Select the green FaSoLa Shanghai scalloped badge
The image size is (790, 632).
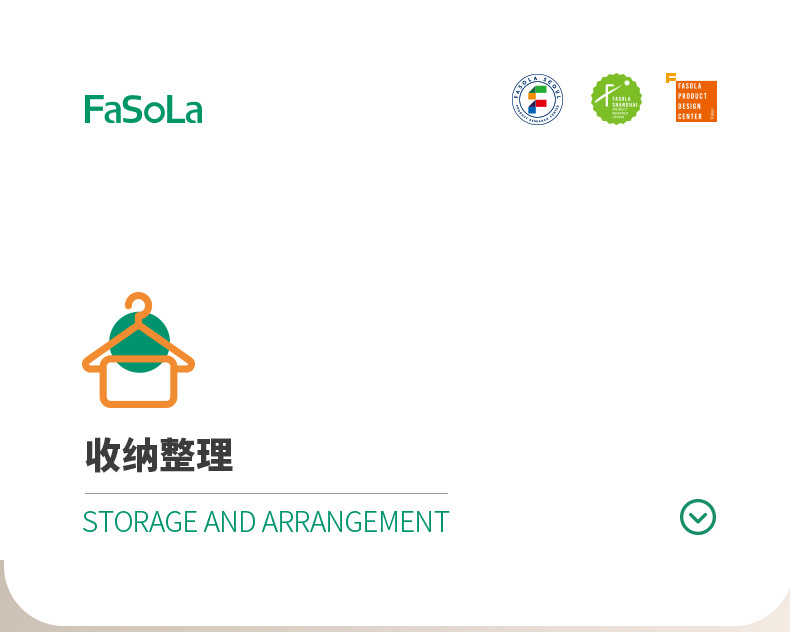[x=616, y=99]
